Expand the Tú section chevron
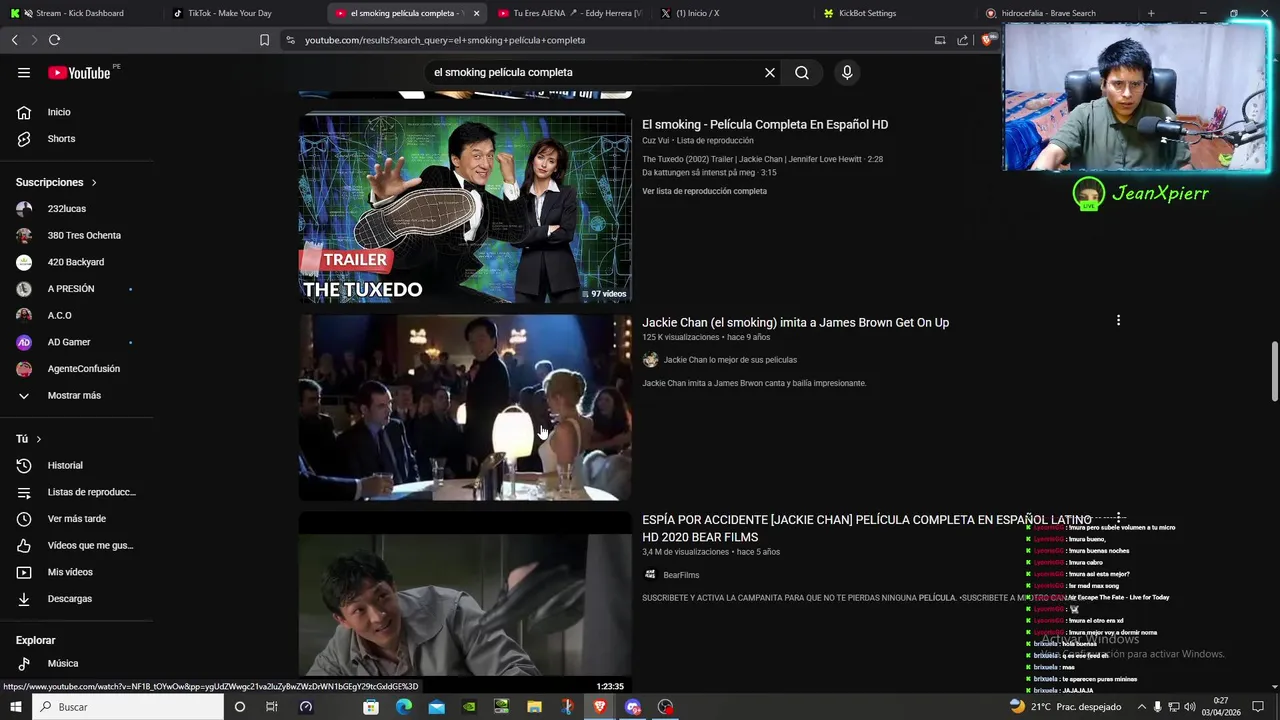Screen dimensions: 1280x720 tap(39, 439)
